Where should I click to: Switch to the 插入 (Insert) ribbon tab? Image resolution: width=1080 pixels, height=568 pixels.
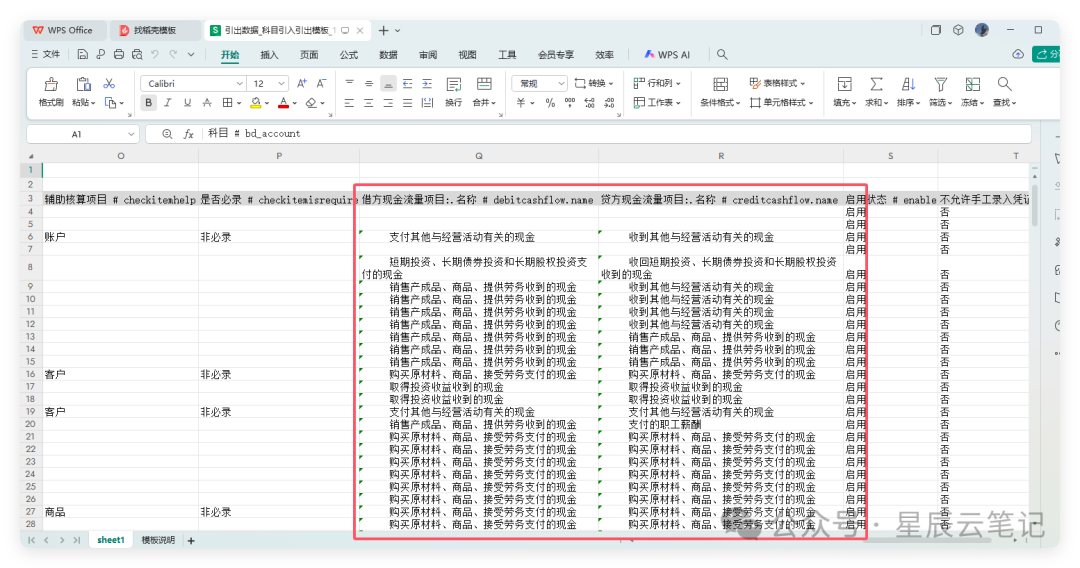pyautogui.click(x=269, y=55)
